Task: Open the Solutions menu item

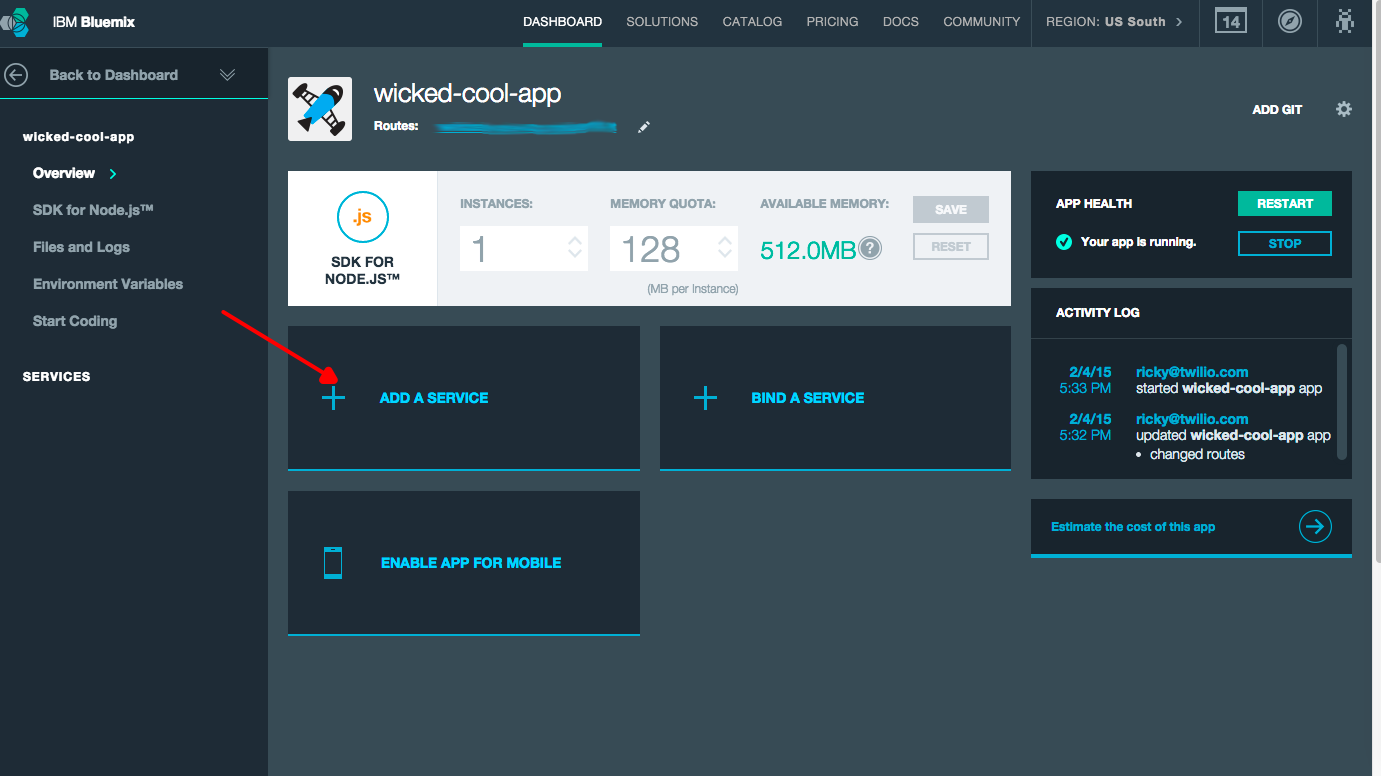Action: (662, 21)
